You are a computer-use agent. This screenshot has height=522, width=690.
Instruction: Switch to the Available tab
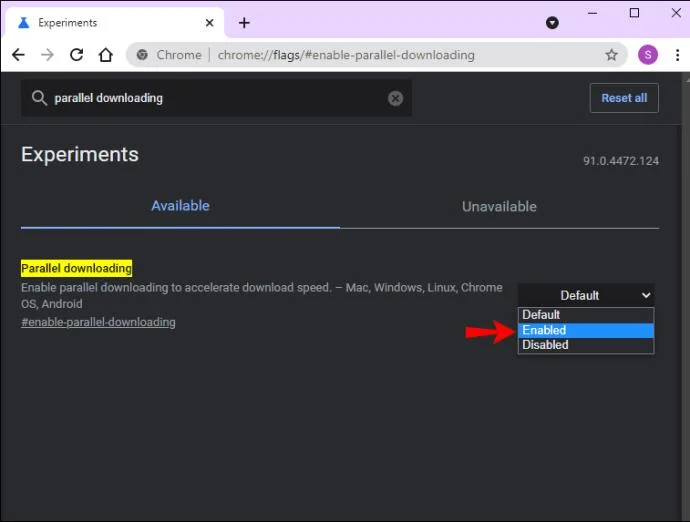[180, 206]
